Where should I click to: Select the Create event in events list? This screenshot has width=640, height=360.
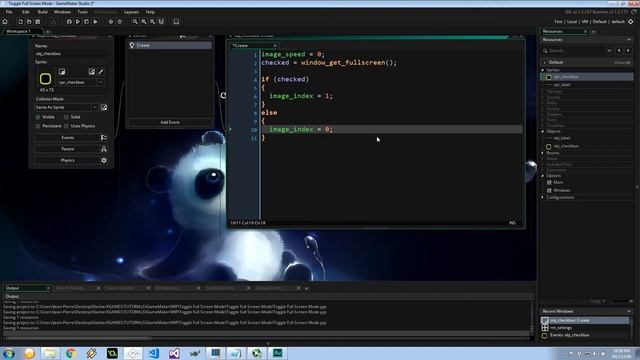click(x=170, y=45)
